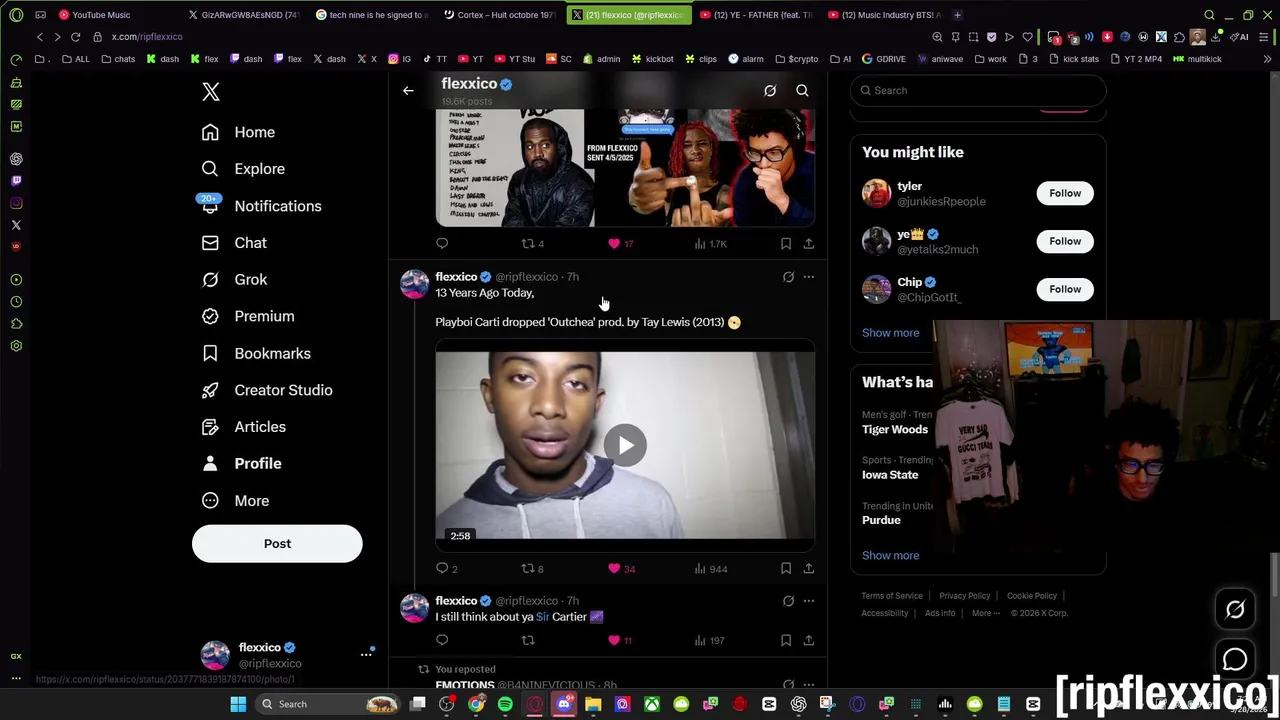
Task: Repost the Playboi Carti Outchea post
Action: (528, 568)
